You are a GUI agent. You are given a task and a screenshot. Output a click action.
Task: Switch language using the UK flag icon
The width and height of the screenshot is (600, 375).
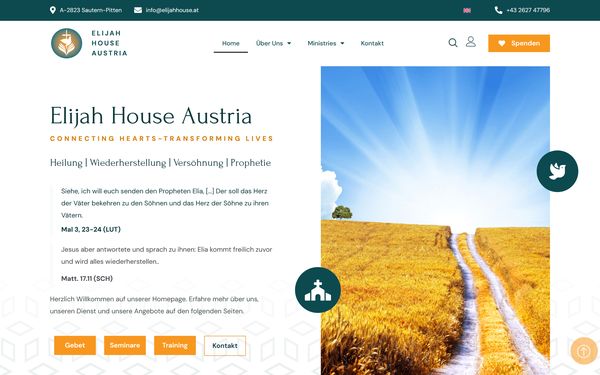(467, 10)
